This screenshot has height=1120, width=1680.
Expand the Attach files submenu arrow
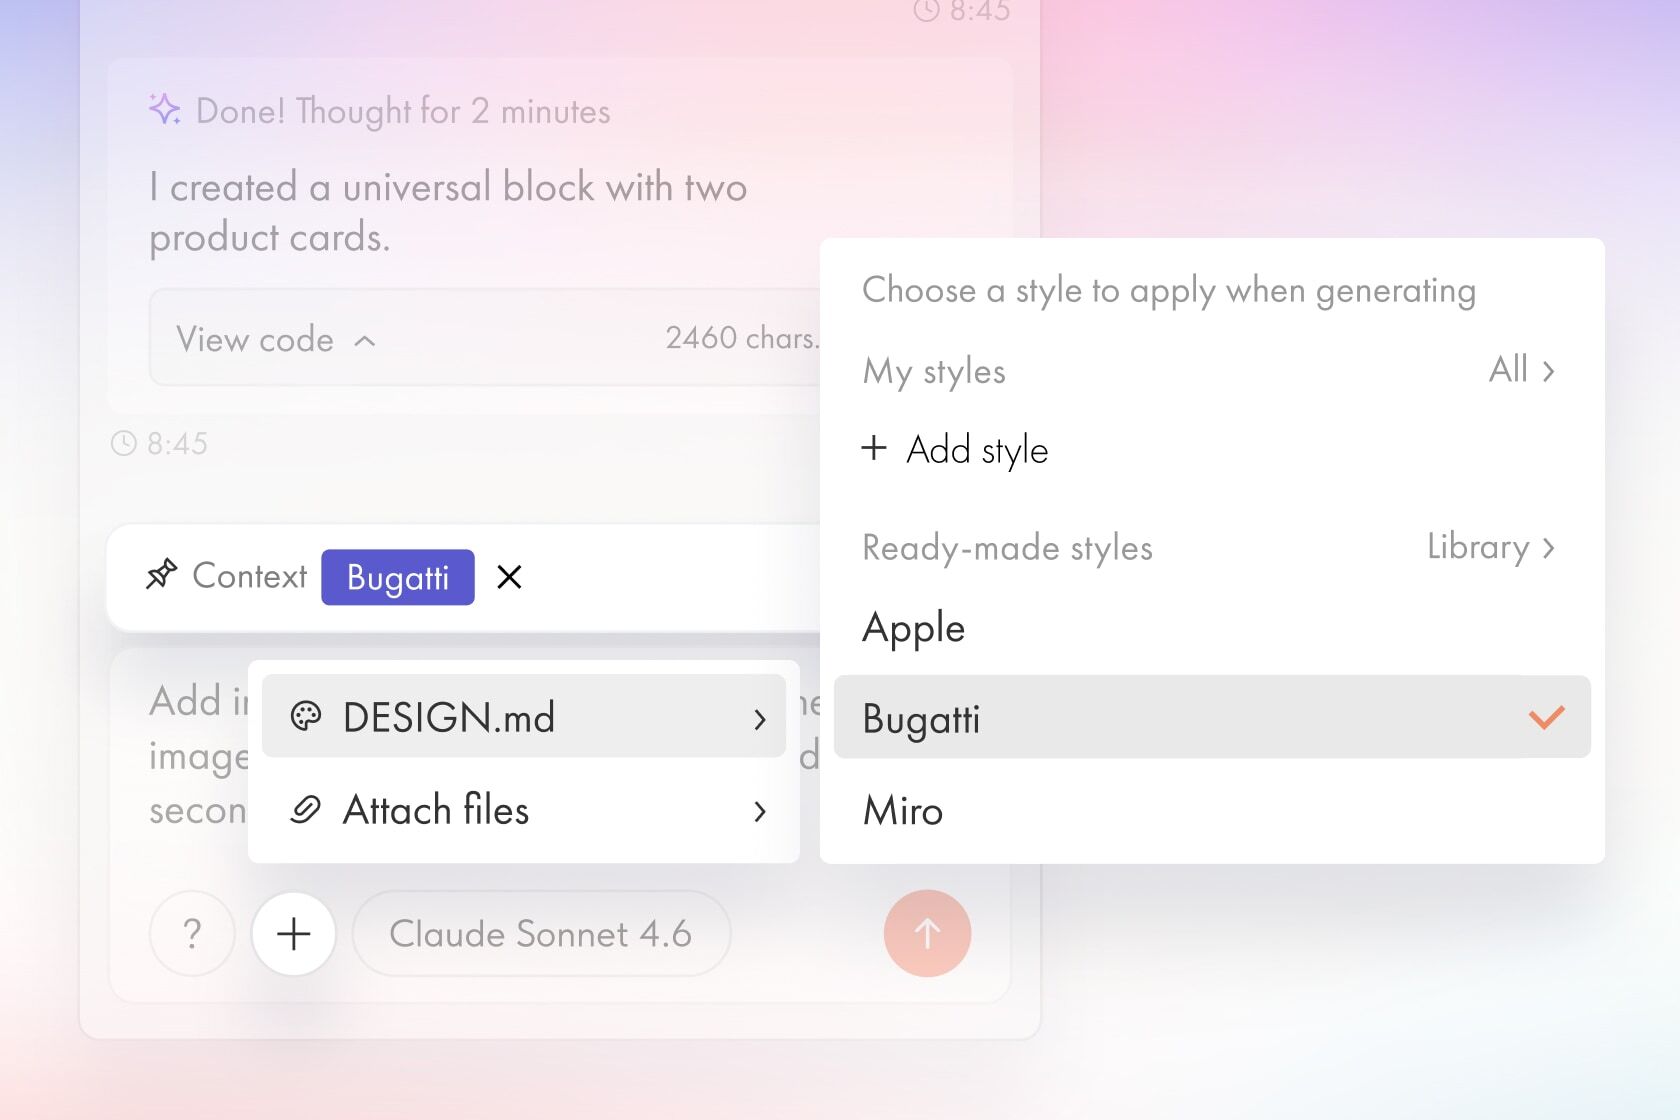(760, 811)
